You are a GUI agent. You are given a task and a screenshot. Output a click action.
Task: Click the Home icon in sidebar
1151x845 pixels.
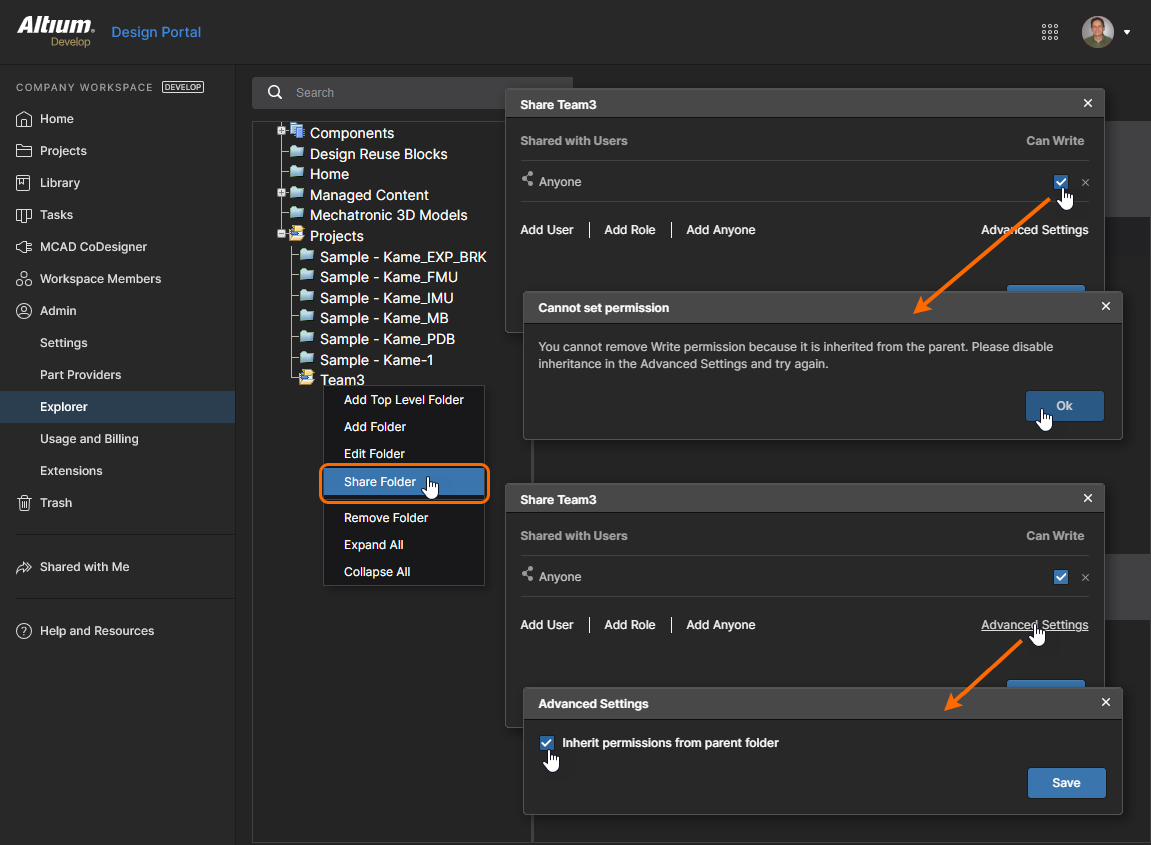[x=24, y=119]
